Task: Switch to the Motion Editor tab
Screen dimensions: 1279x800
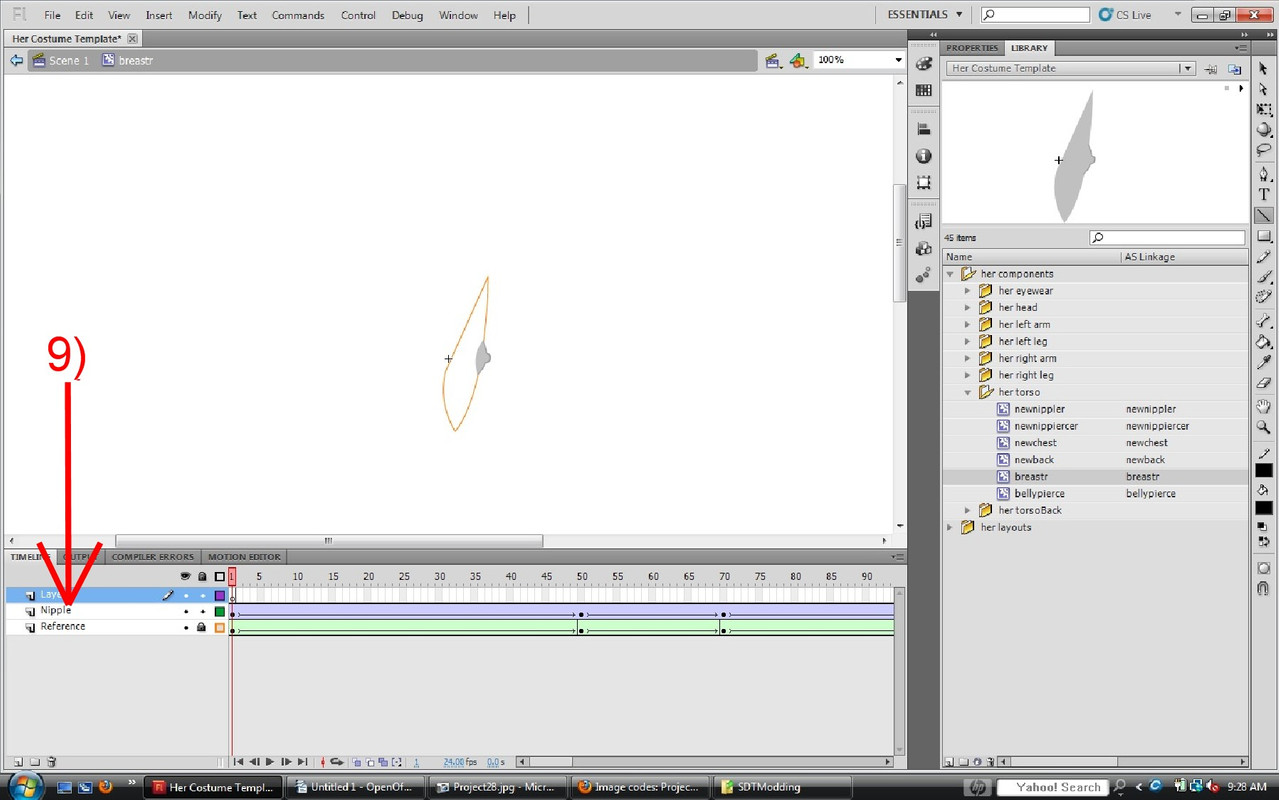Action: point(244,557)
